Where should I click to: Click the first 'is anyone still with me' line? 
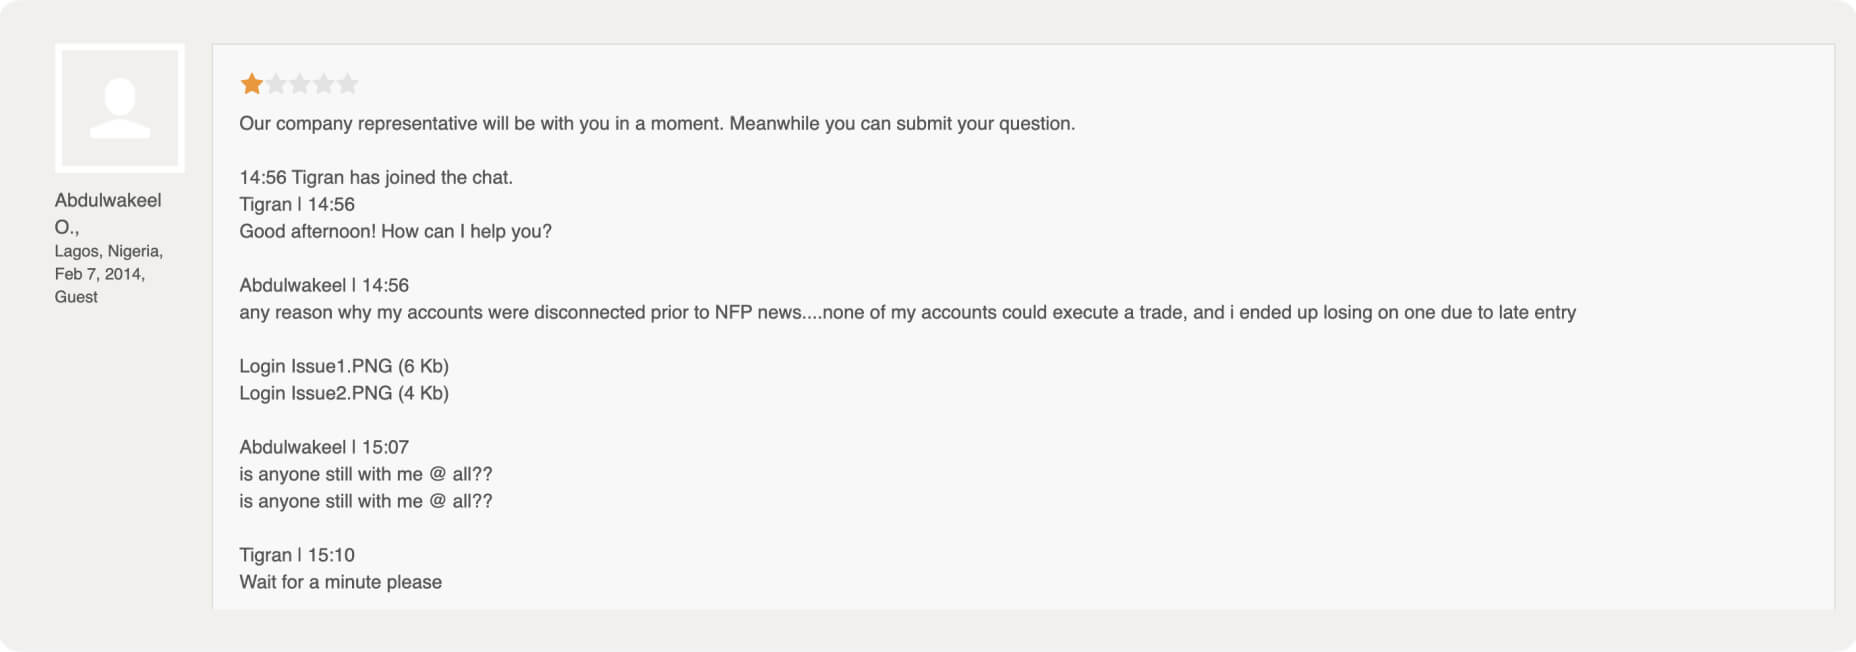click(x=366, y=474)
